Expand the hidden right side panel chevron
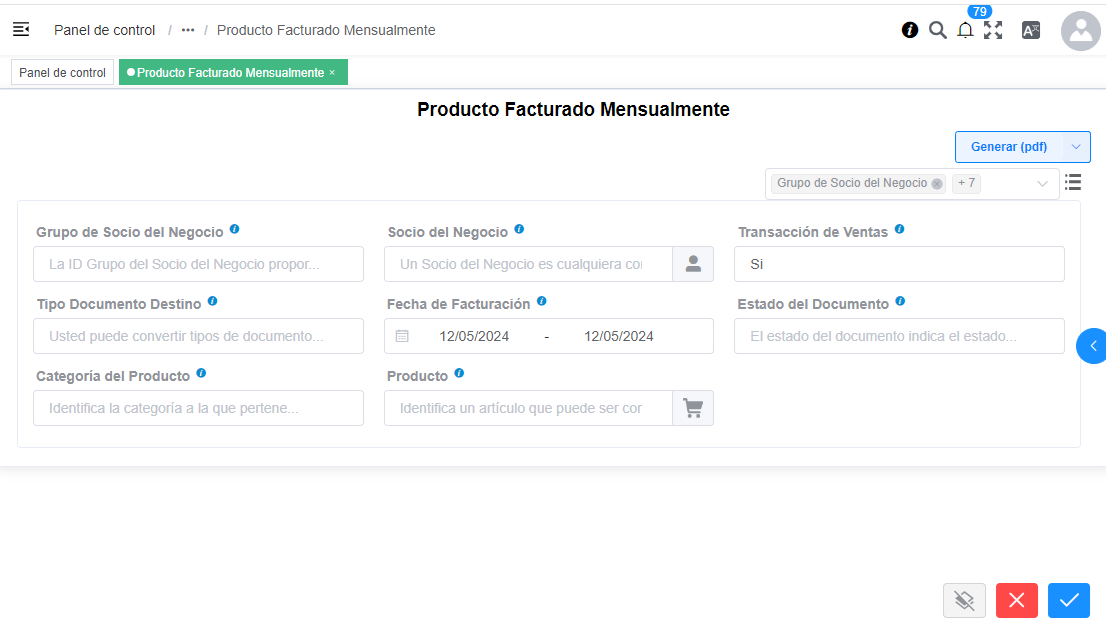Screen dimensions: 1106x622 pos(1092,345)
